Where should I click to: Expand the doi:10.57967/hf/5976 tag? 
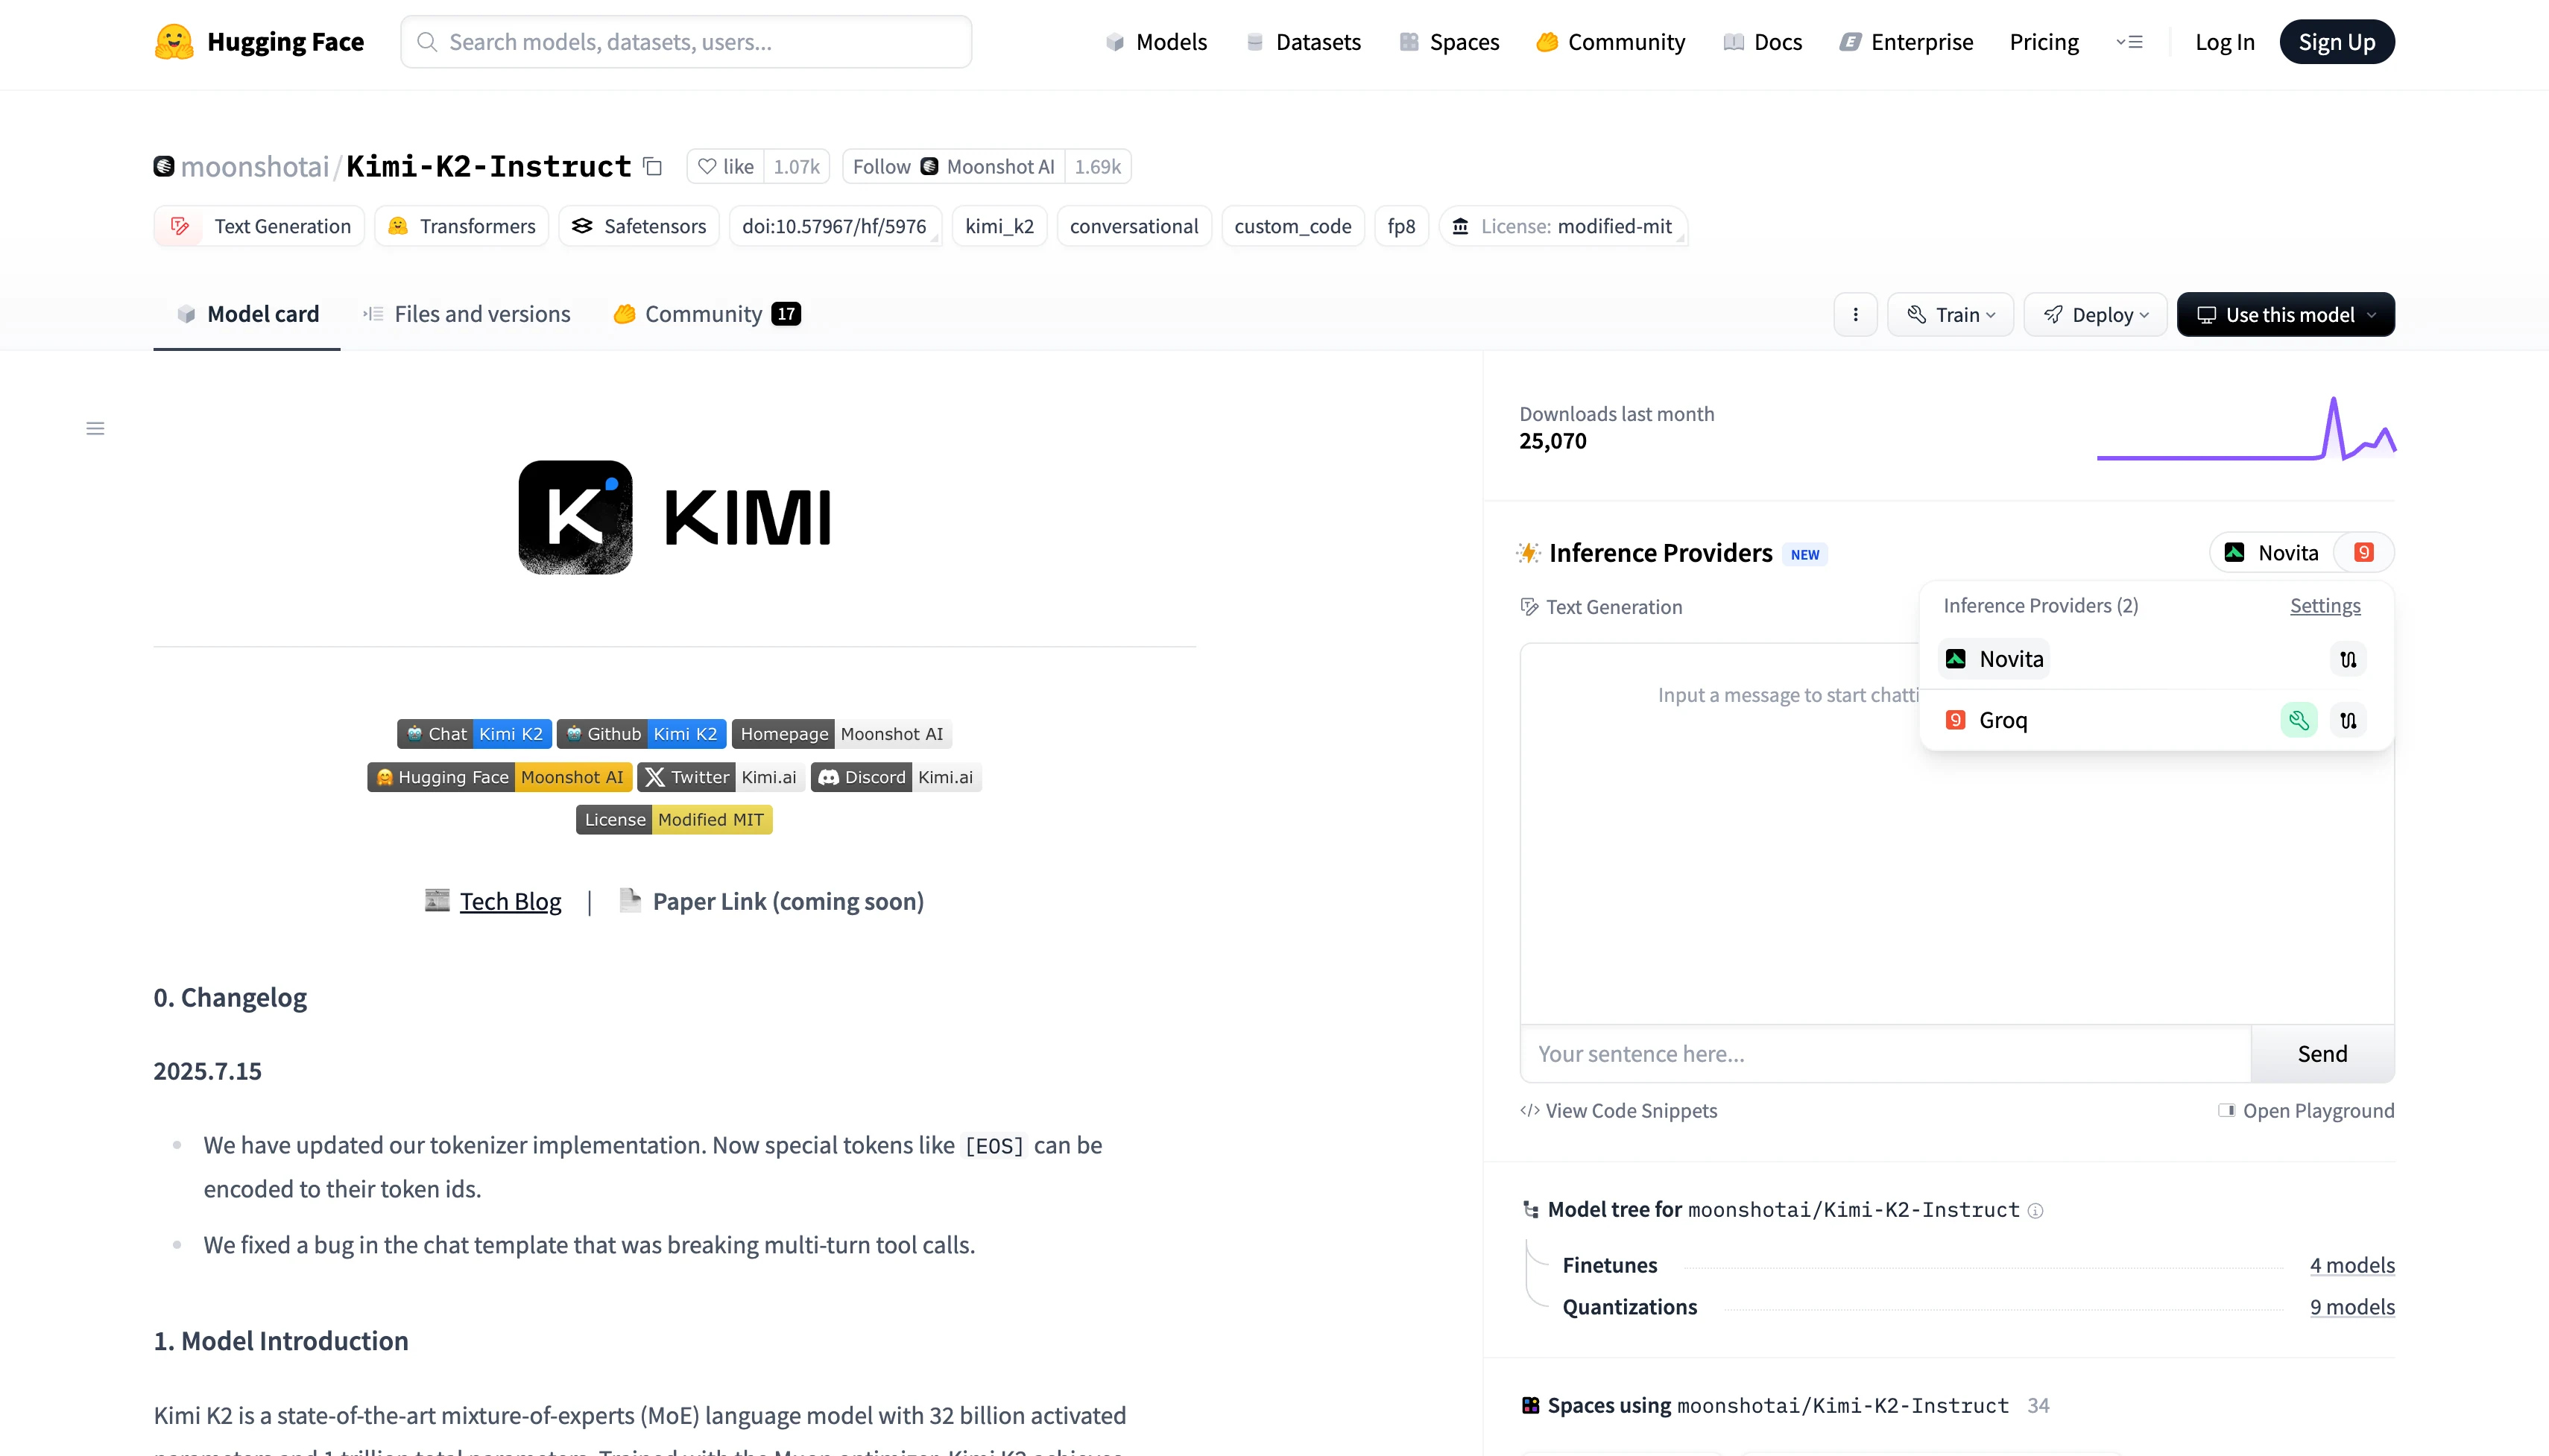click(835, 227)
